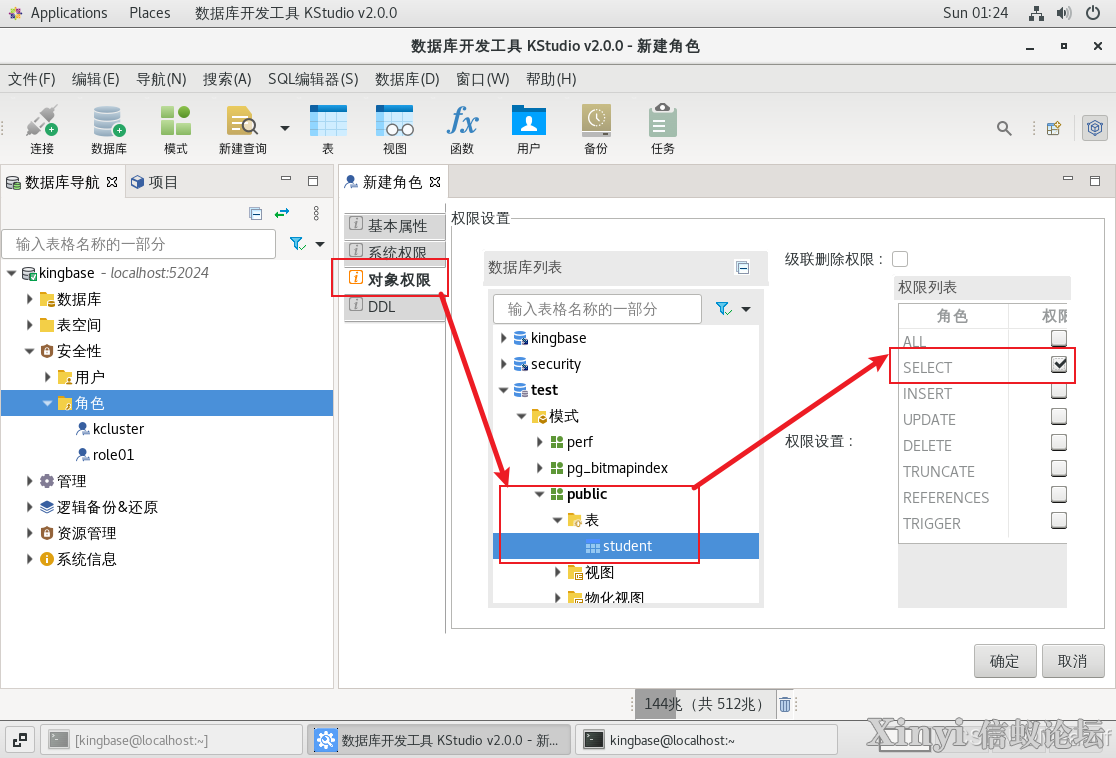The height and width of the screenshot is (758, 1116).
Task: Open the SQL编辑器(S) menu
Action: click(x=313, y=79)
